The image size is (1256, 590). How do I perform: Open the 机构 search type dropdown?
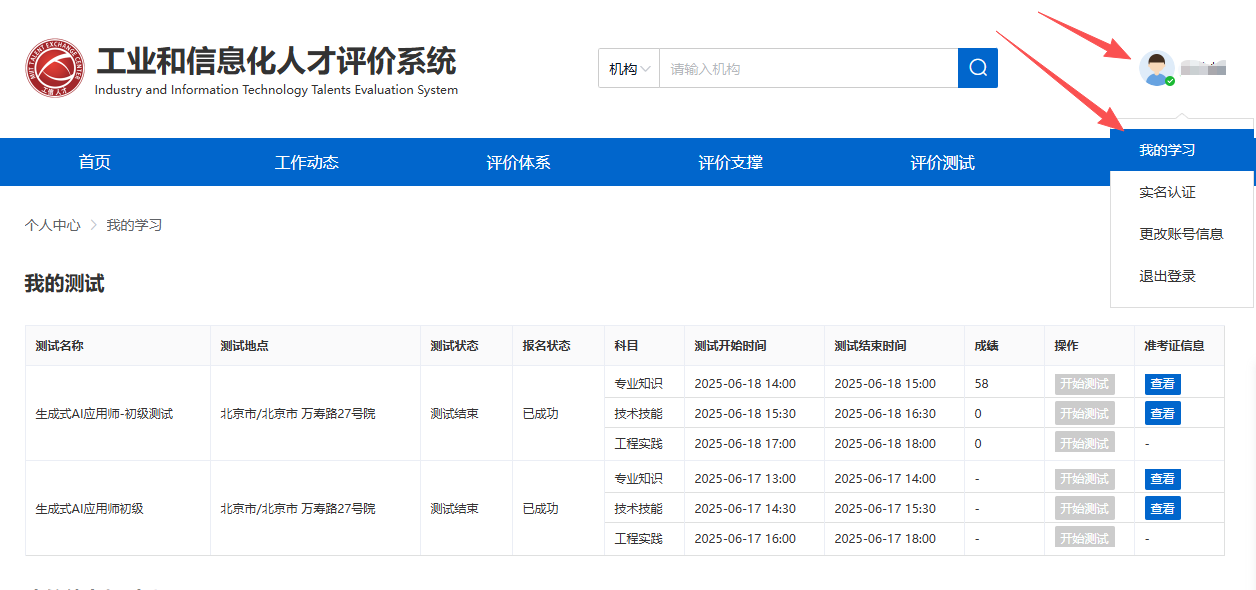click(x=629, y=69)
